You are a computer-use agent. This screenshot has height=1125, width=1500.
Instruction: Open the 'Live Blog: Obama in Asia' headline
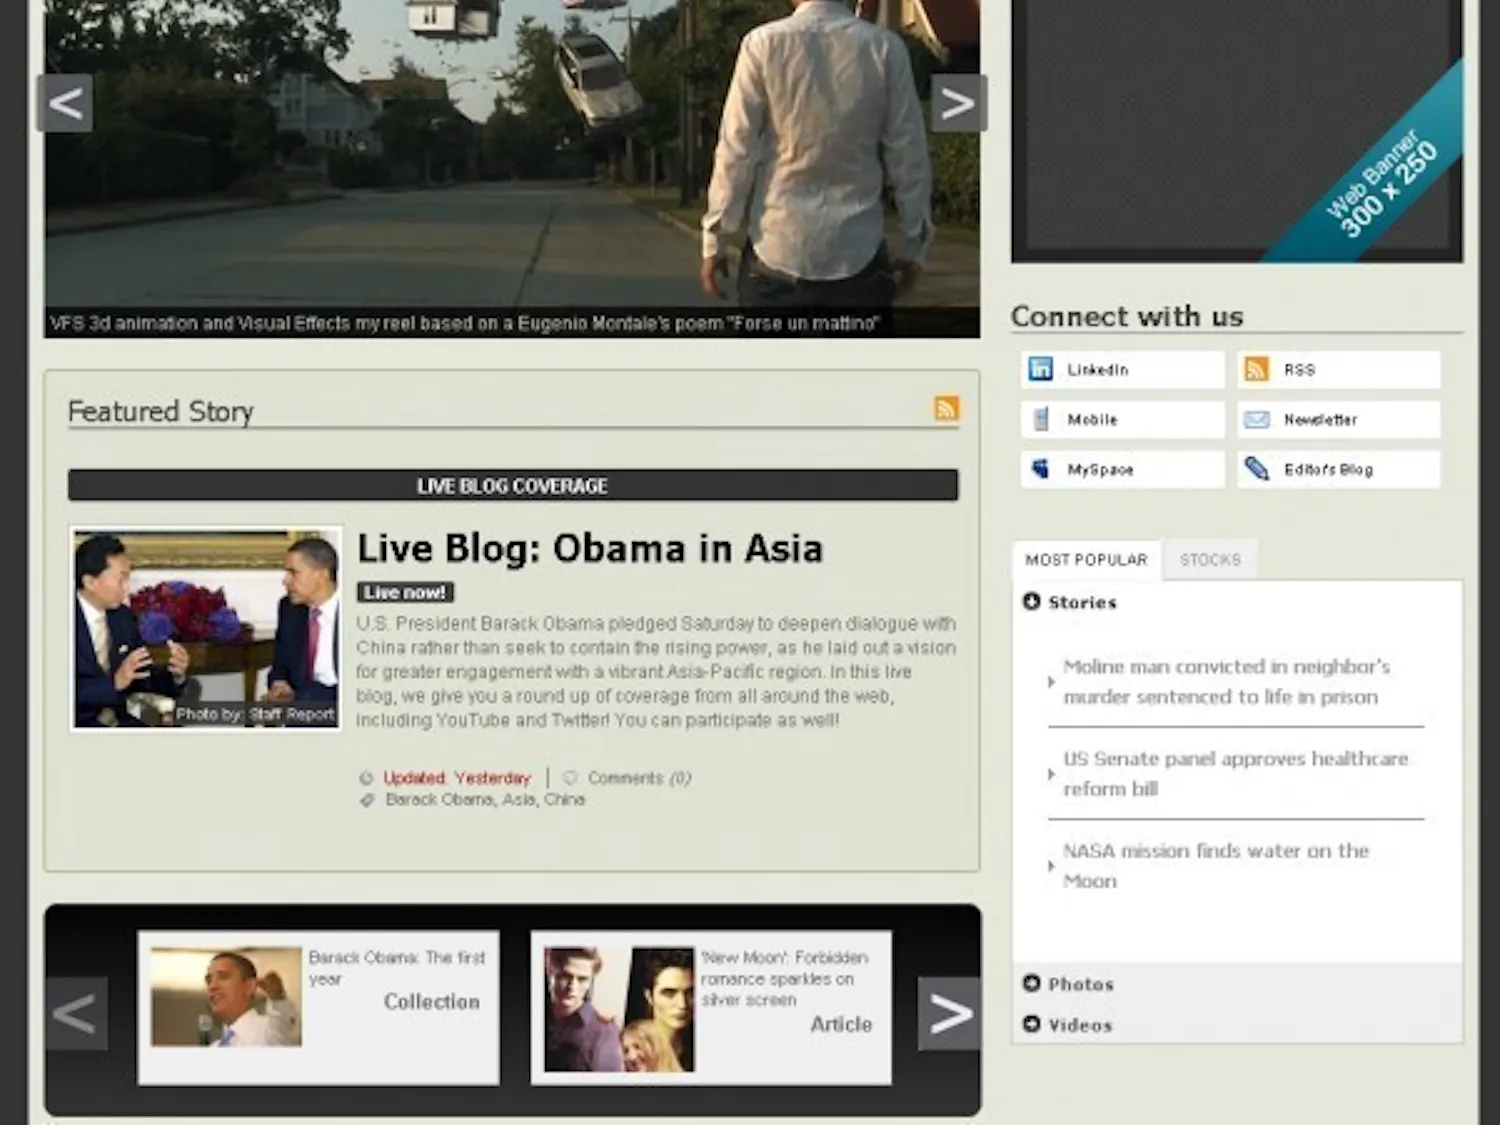point(590,548)
